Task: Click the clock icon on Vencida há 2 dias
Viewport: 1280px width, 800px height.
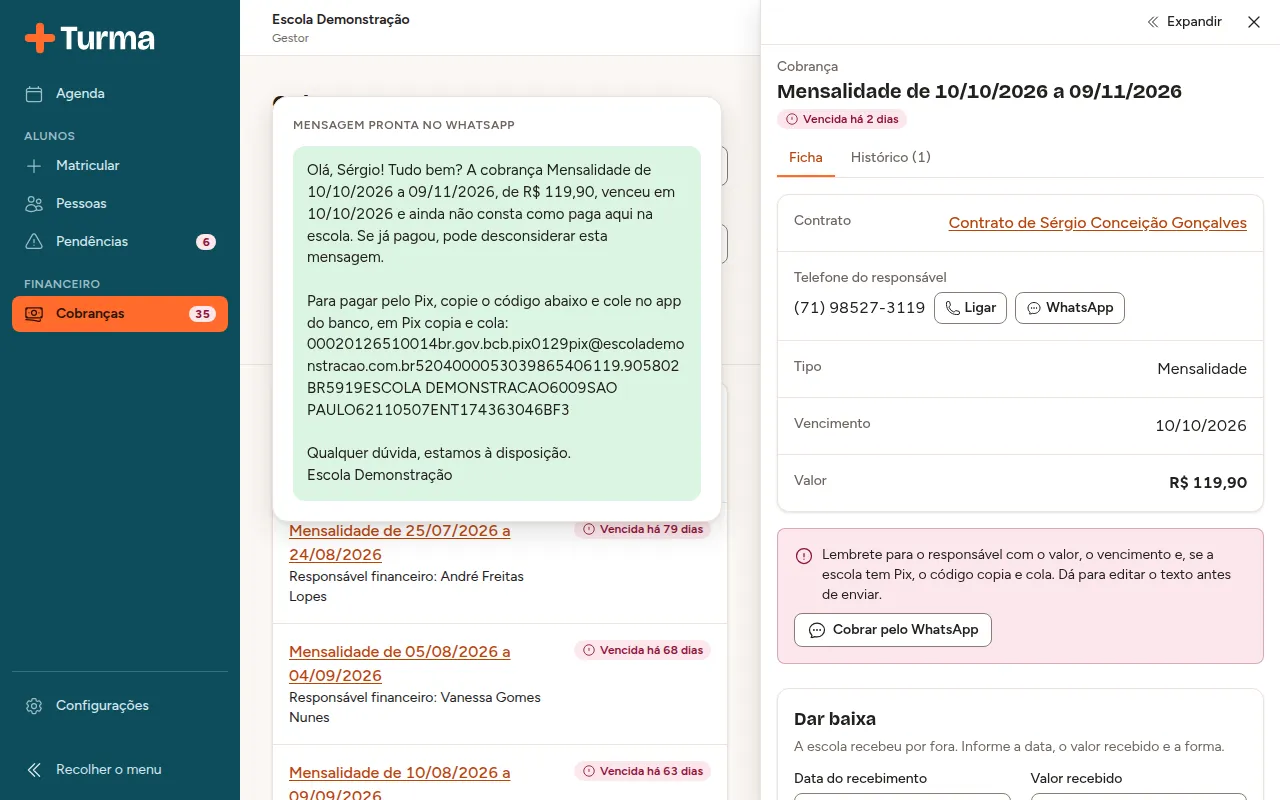Action: click(x=792, y=119)
